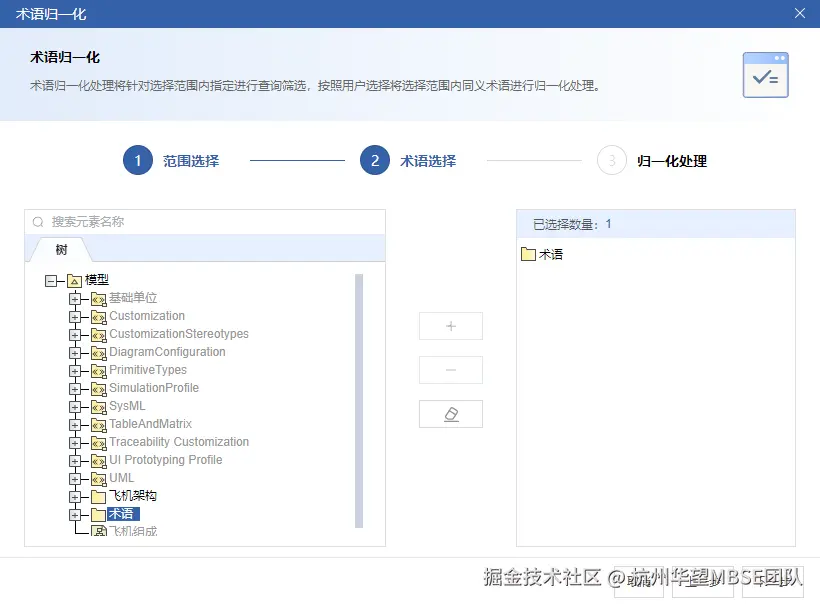Click the PrimitiveTypes profile icon
The width and height of the screenshot is (820, 605).
[x=98, y=371]
